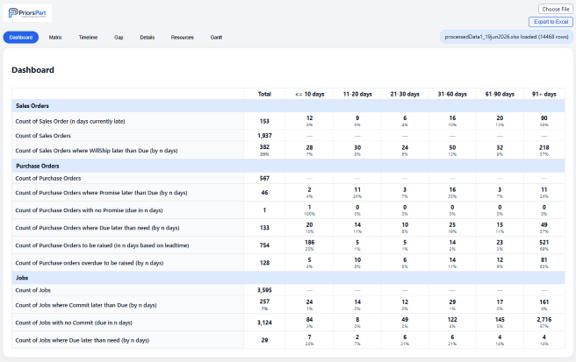Click the 90 value in late Sales Orders

(544, 118)
